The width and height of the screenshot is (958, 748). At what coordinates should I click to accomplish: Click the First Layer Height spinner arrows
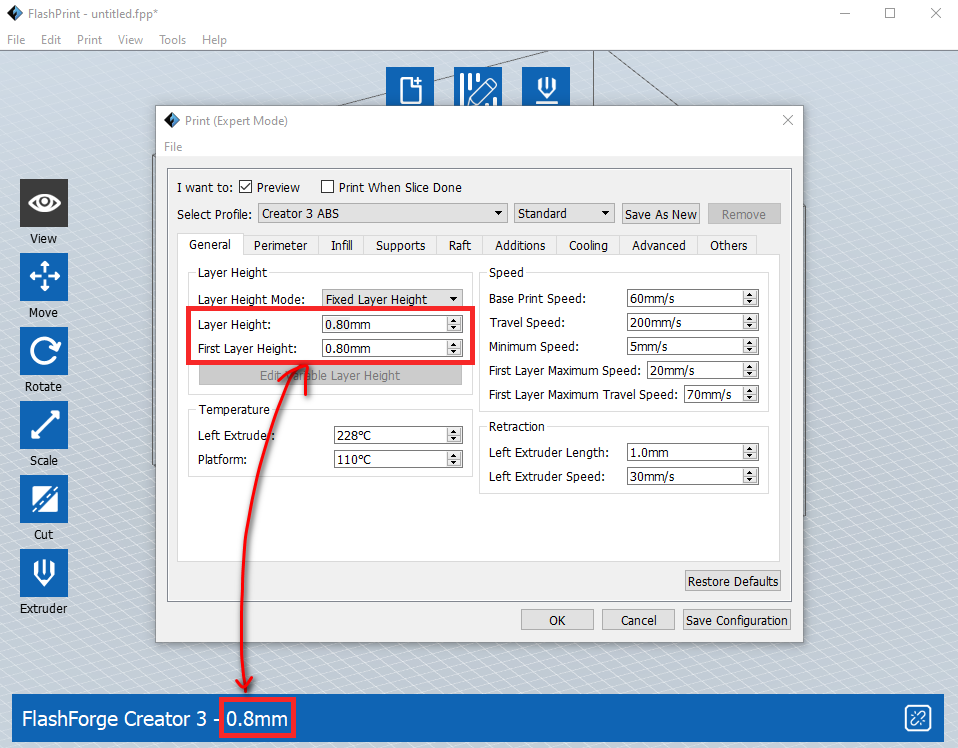pos(454,348)
